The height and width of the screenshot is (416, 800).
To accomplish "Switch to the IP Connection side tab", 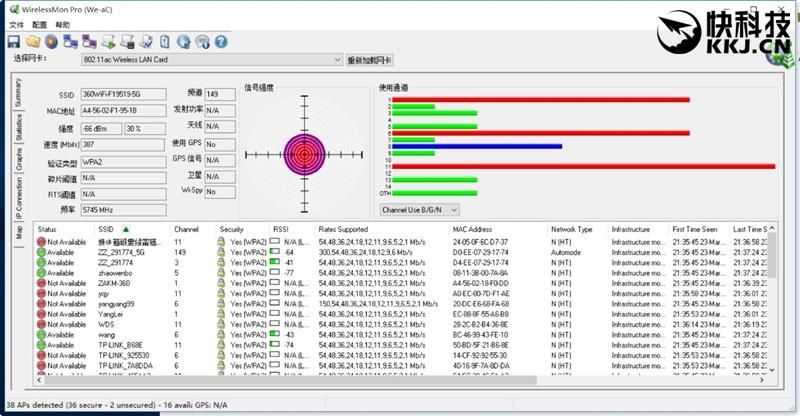I will pos(18,198).
